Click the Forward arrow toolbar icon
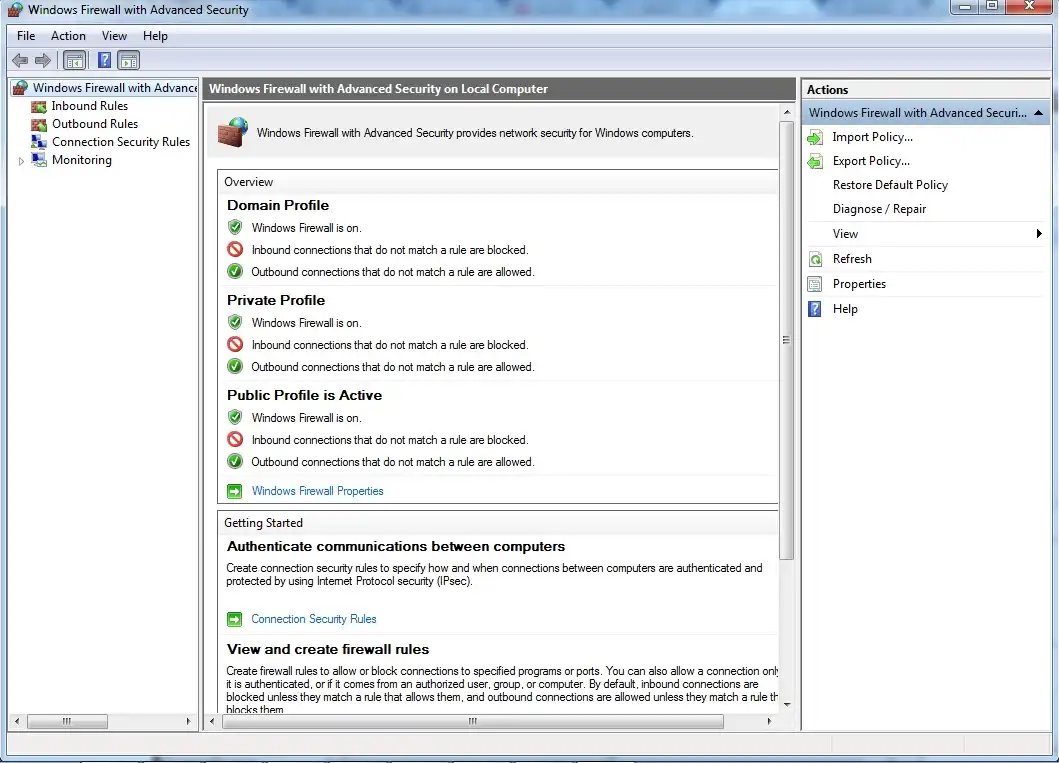Screen dimensions: 1059x763 click(43, 60)
